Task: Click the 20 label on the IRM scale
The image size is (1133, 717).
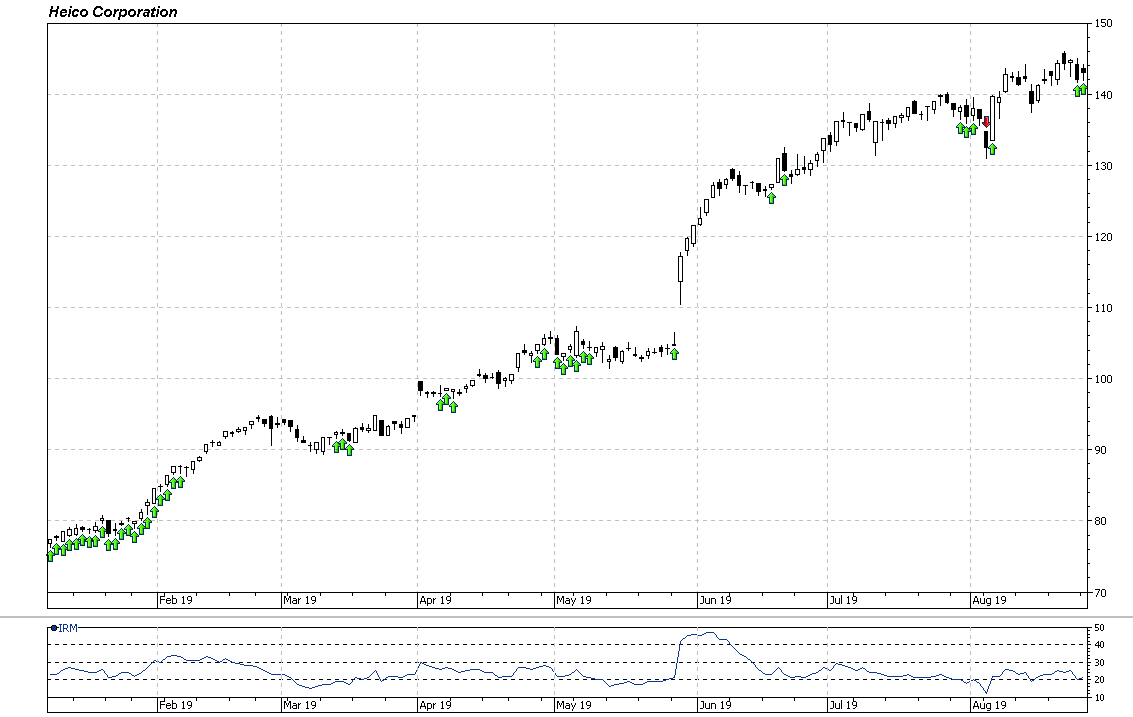Action: (1099, 680)
